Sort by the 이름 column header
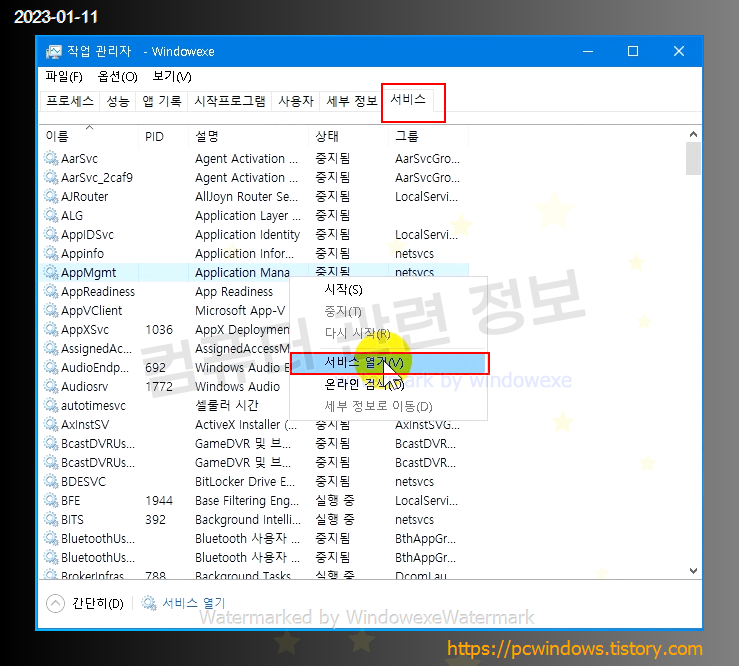 point(90,137)
